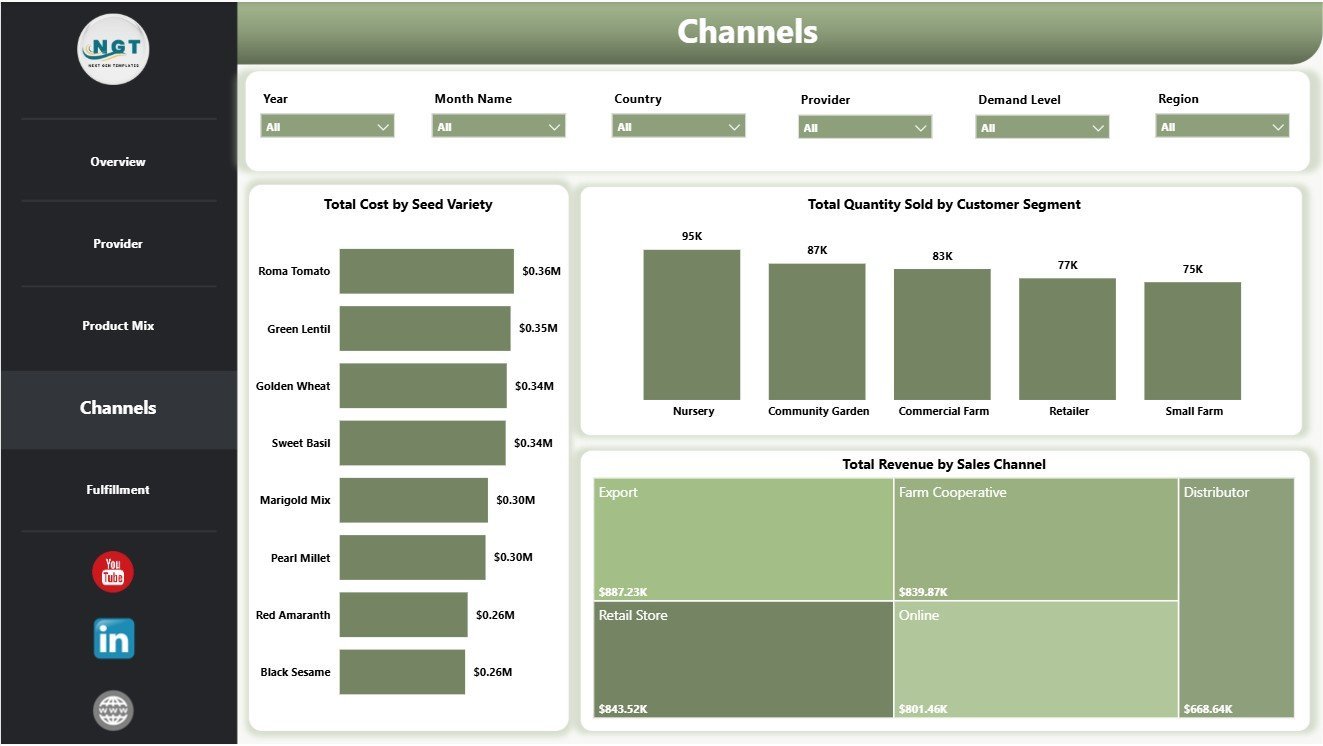Viewport: 1323px width, 746px height.
Task: Click the 77K Retailer data label
Action: [1067, 265]
